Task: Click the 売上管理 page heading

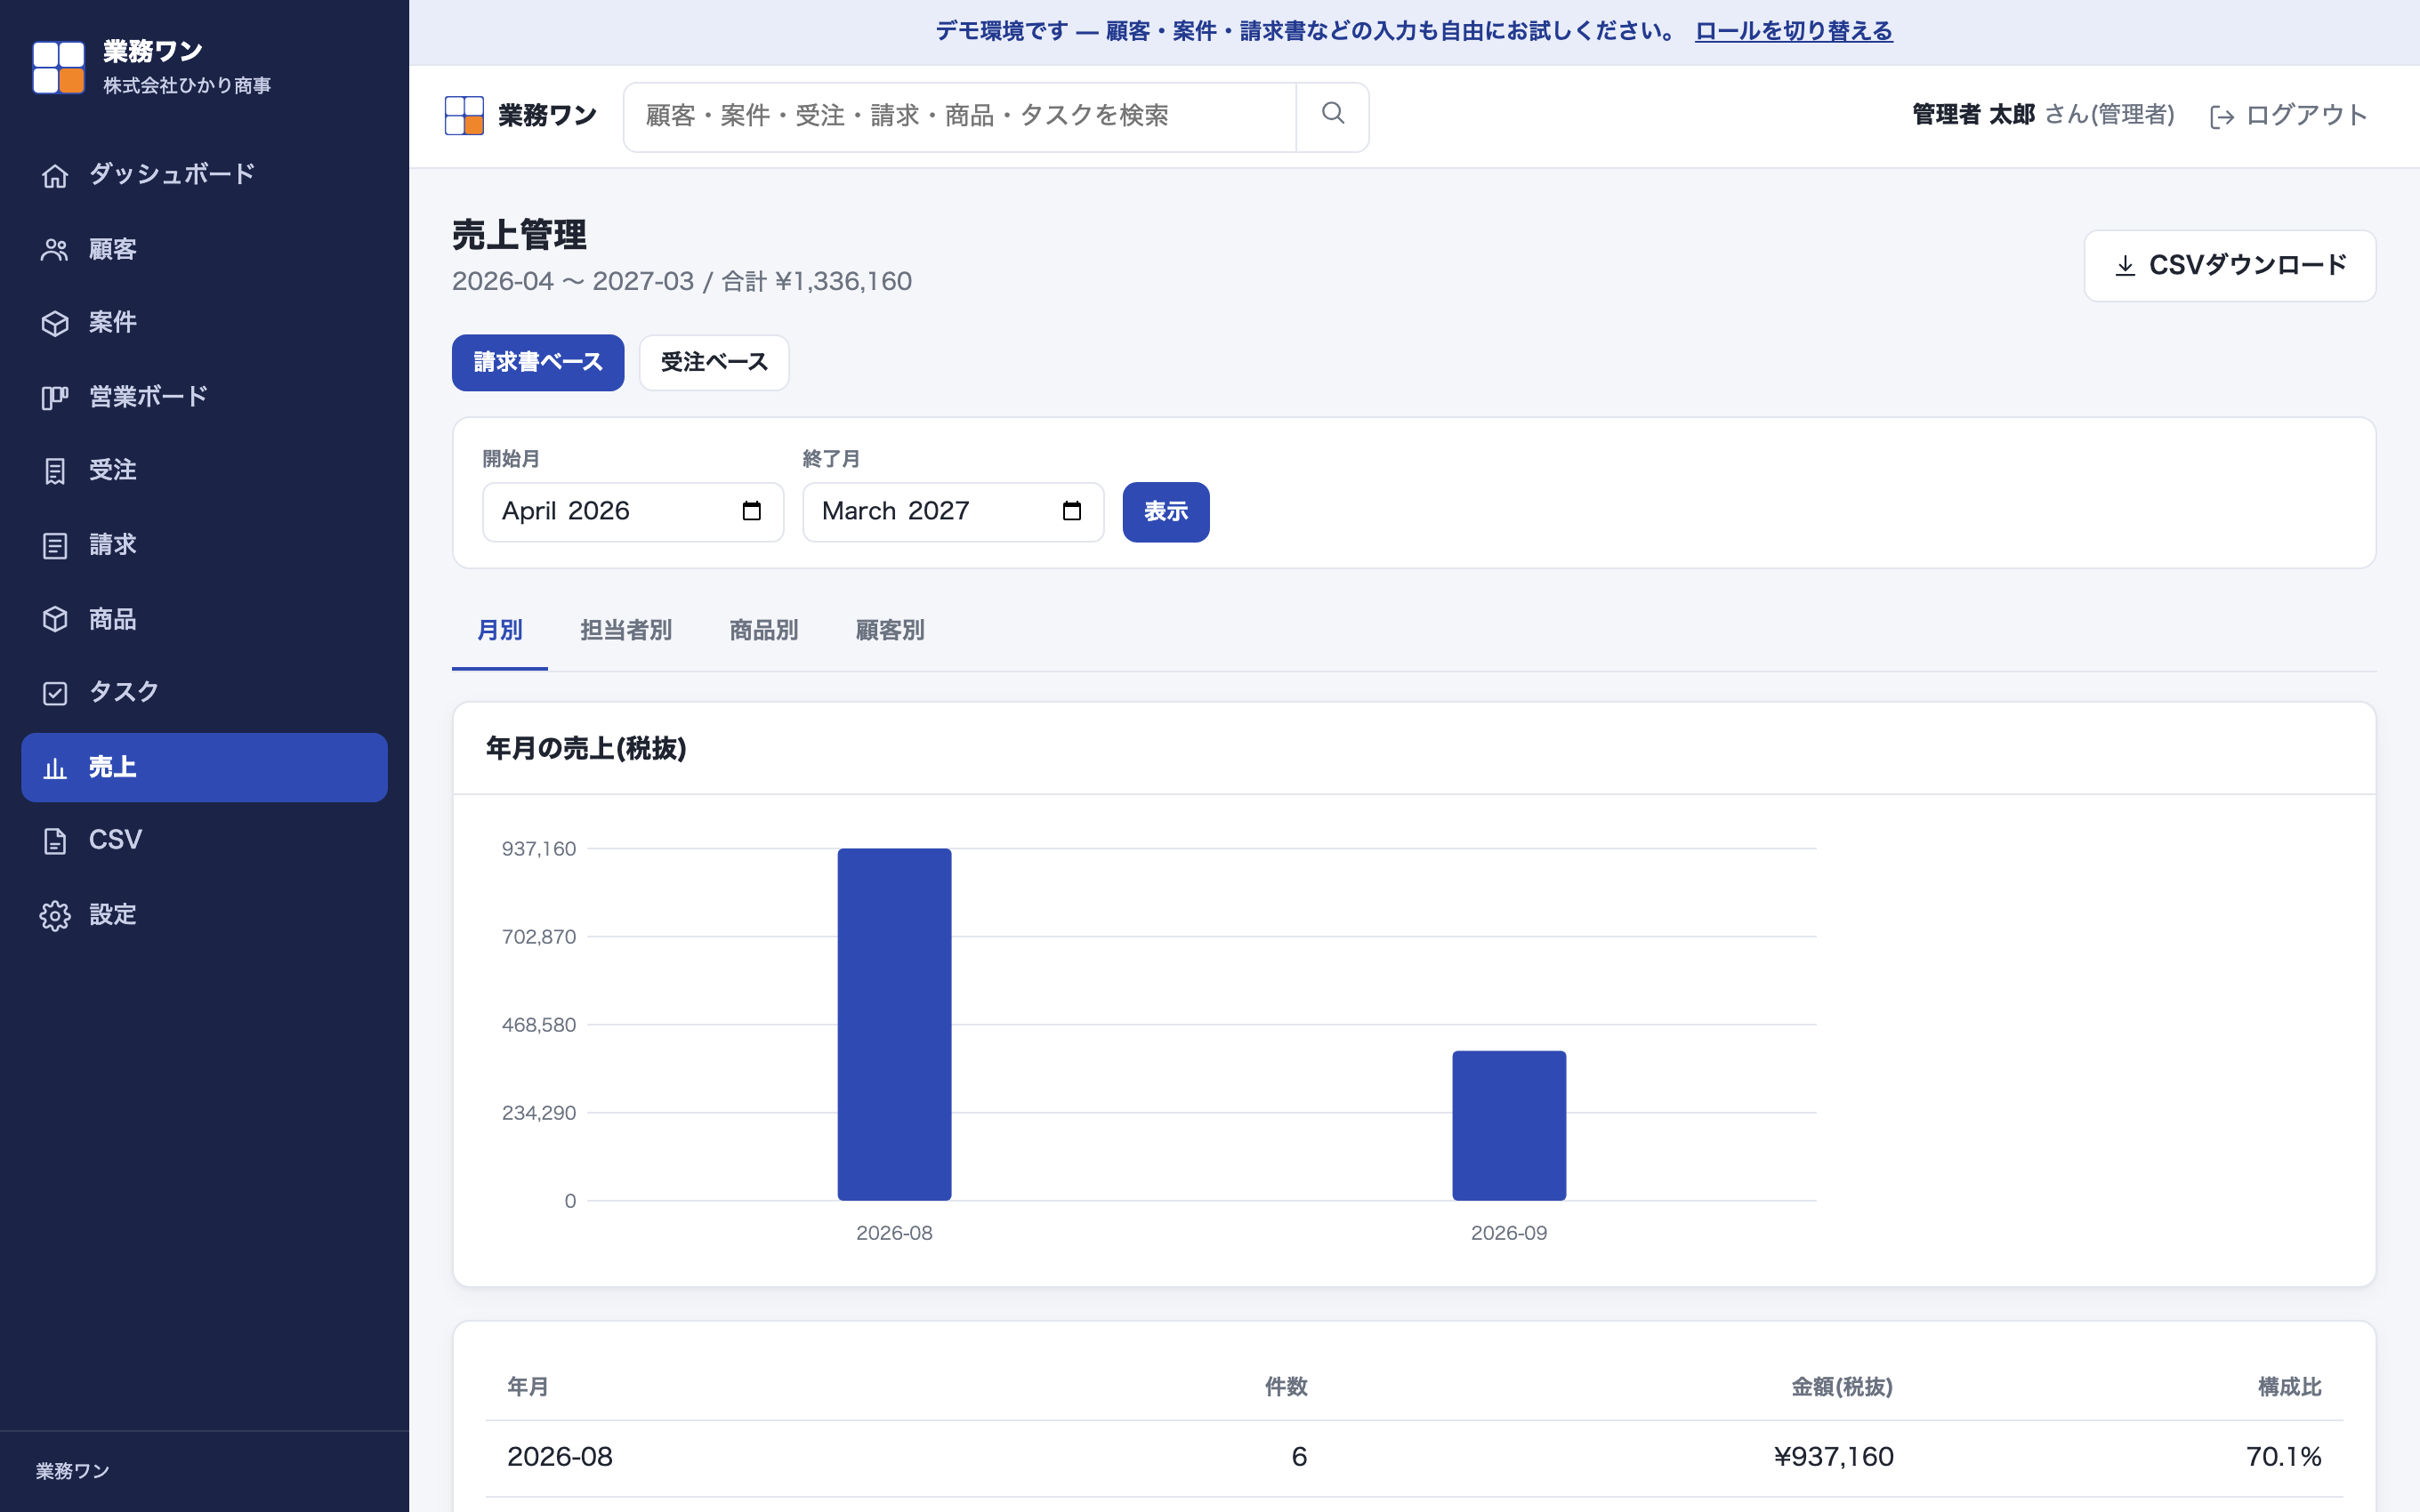Action: coord(519,236)
